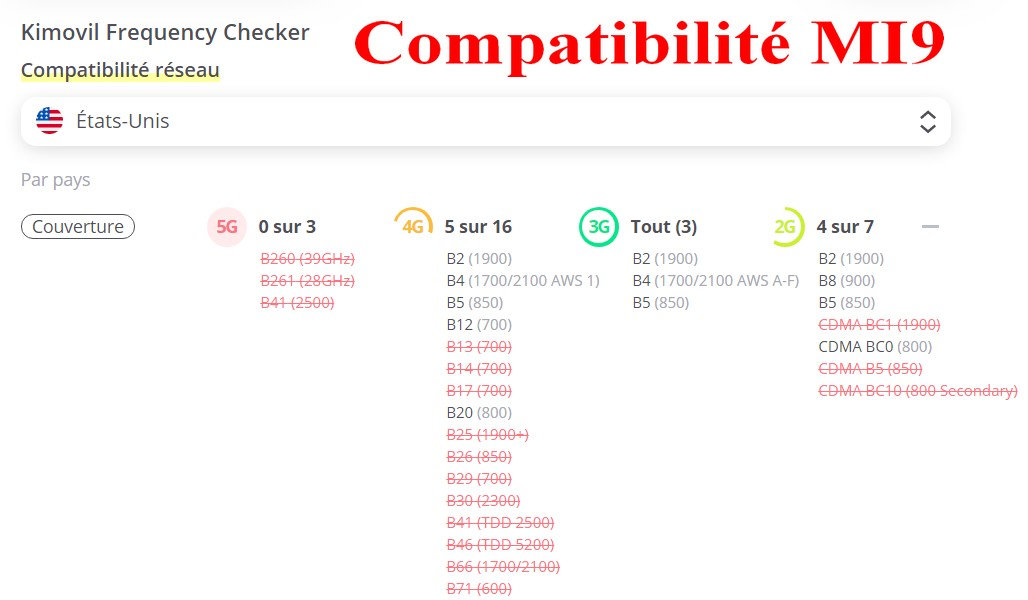Click "B2 (1900)" in the 3G list
Viewport: 1028px width, 600px height.
665,259
